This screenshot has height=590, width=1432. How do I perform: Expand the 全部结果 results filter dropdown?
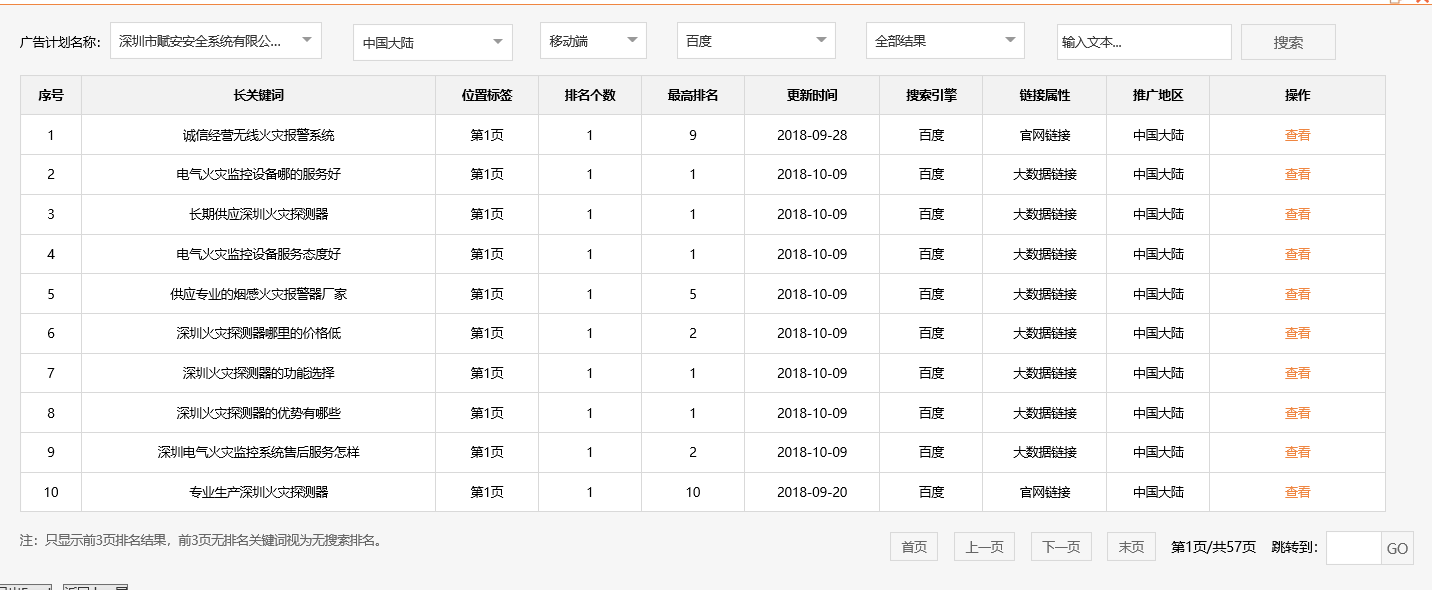945,40
